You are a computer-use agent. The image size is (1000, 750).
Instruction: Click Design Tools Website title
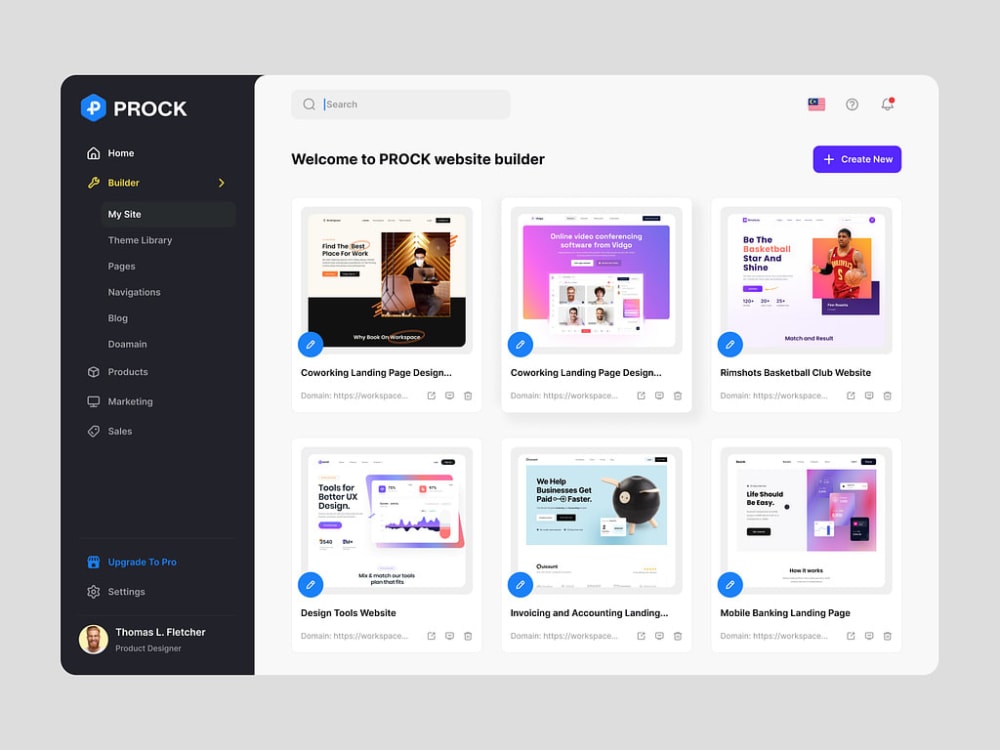348,613
